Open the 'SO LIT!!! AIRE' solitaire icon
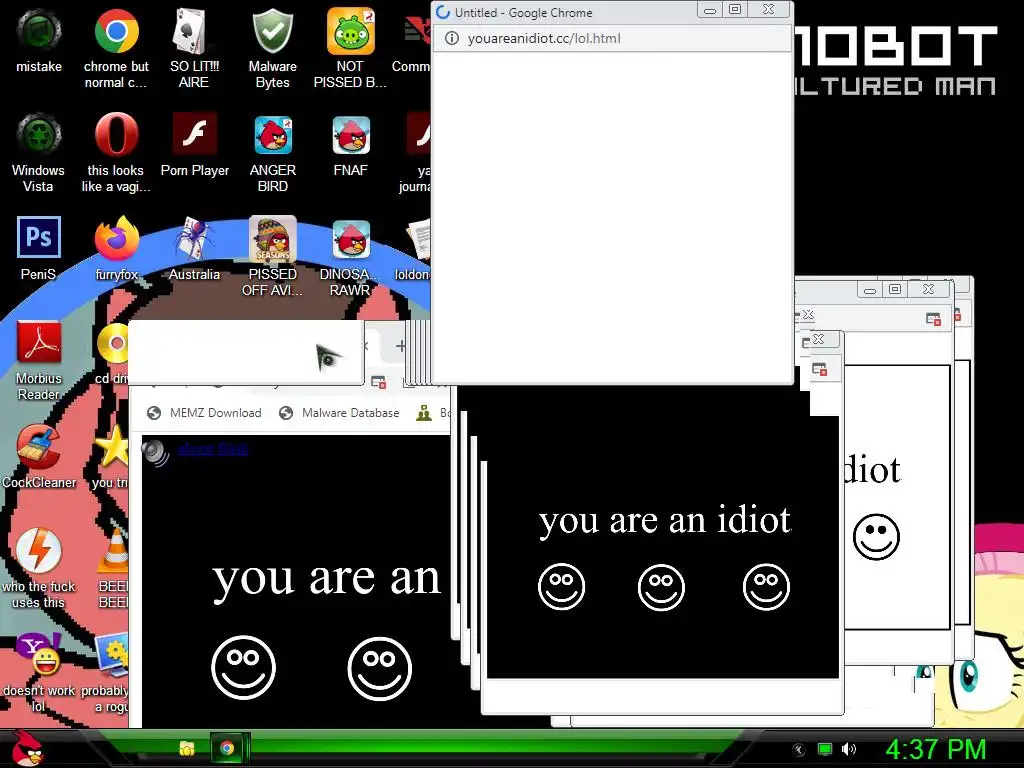The image size is (1024, 768). (x=194, y=47)
